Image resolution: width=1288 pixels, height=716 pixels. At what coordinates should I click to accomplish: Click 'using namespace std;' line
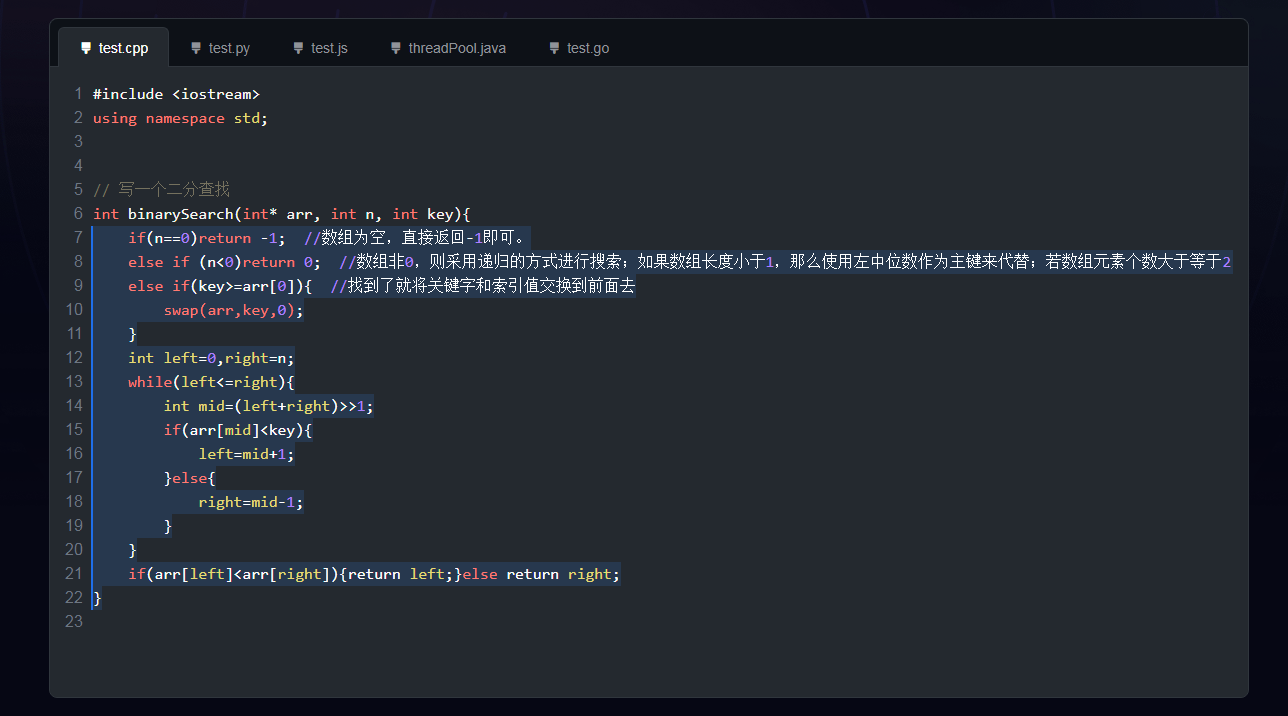point(181,118)
